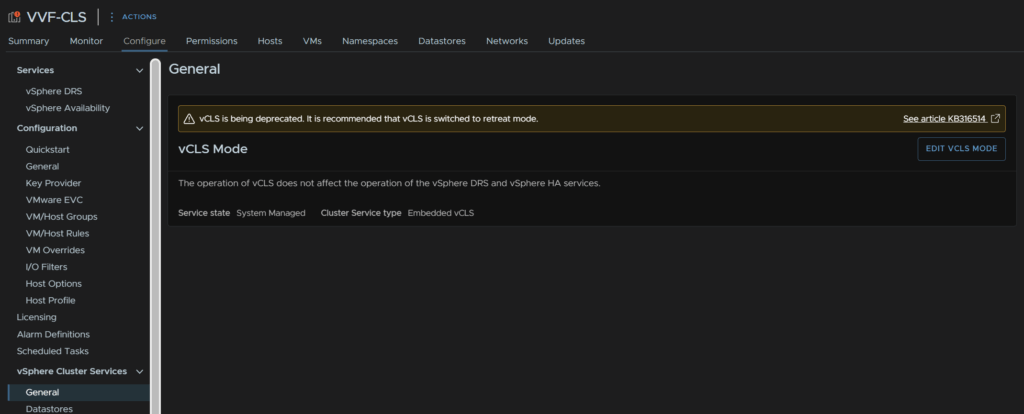Open the Actions kebab menu icon
1024x414 pixels.
pyautogui.click(x=112, y=17)
